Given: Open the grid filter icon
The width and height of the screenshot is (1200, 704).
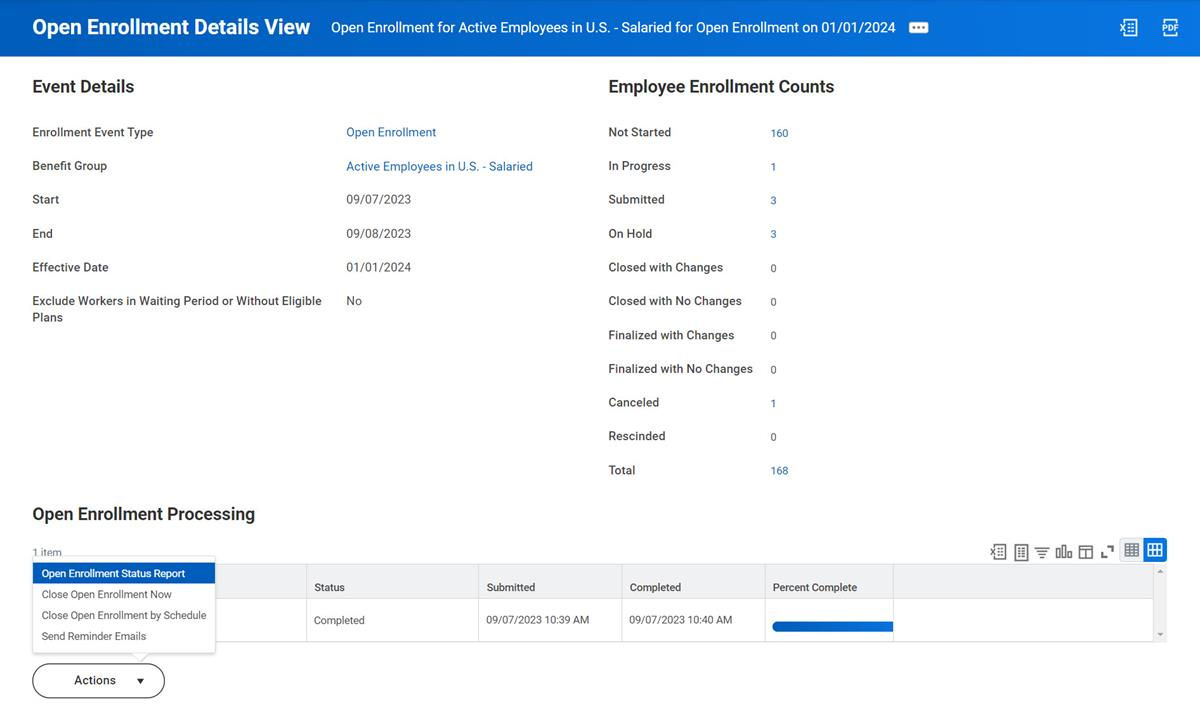Looking at the screenshot, I should point(1042,551).
